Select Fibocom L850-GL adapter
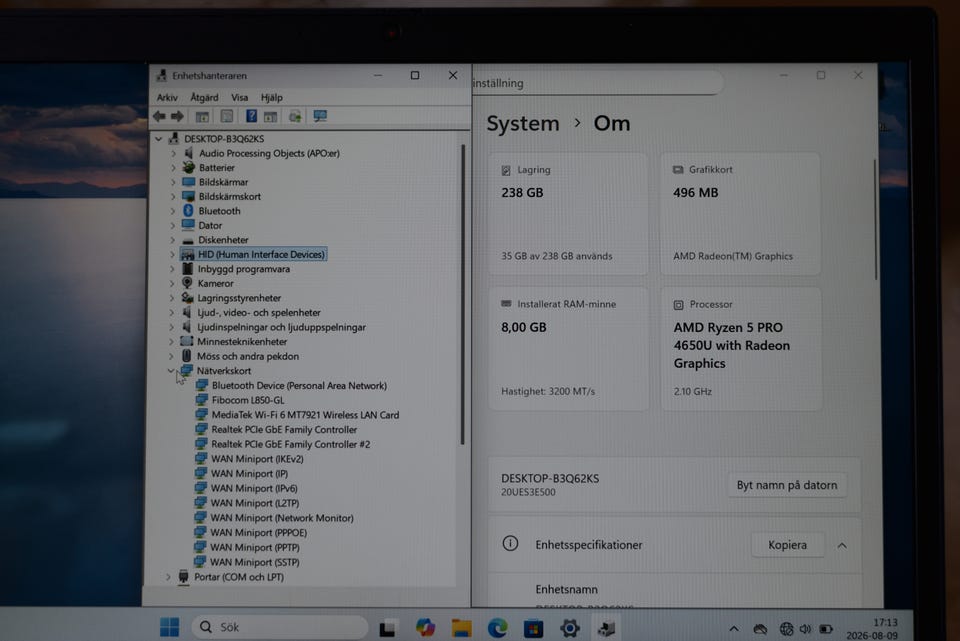Image resolution: width=960 pixels, height=641 pixels. pyautogui.click(x=248, y=400)
